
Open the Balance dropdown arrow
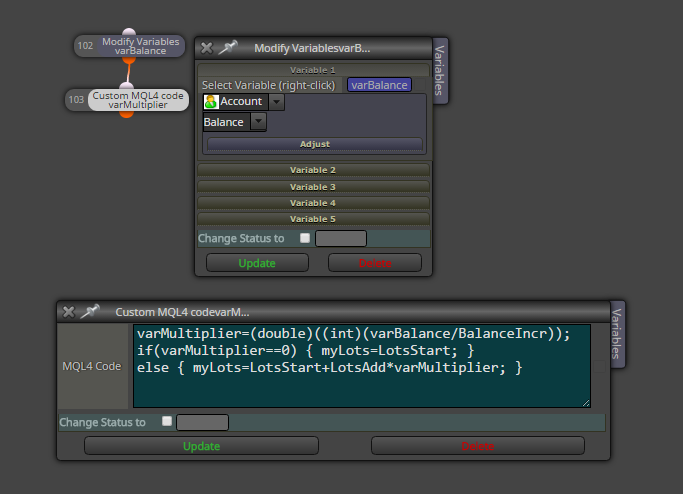[x=258, y=122]
